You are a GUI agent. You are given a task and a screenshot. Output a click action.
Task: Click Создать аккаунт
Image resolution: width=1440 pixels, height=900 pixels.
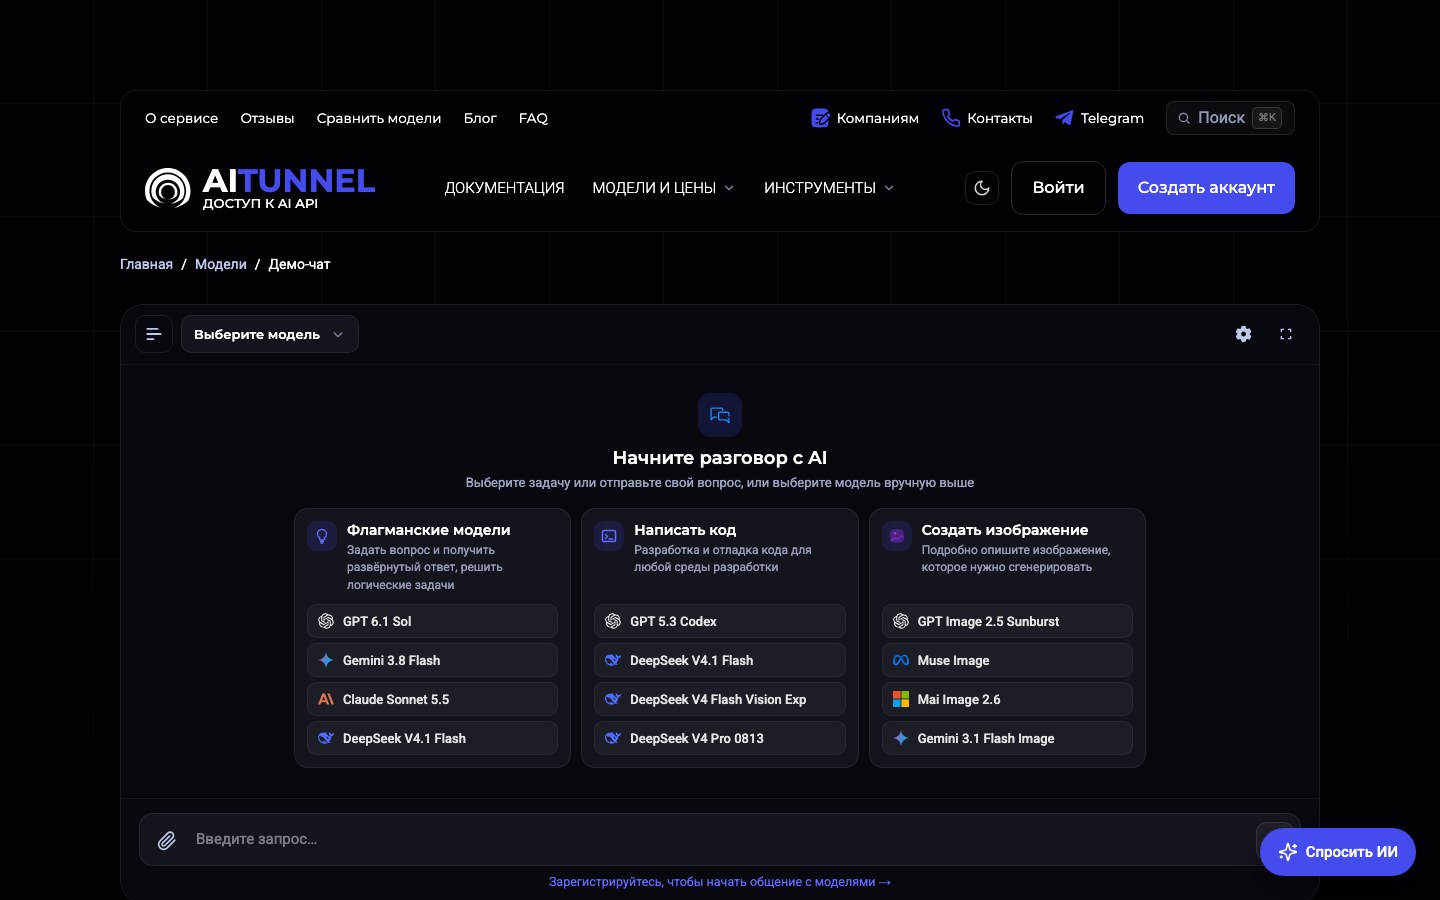(1206, 188)
